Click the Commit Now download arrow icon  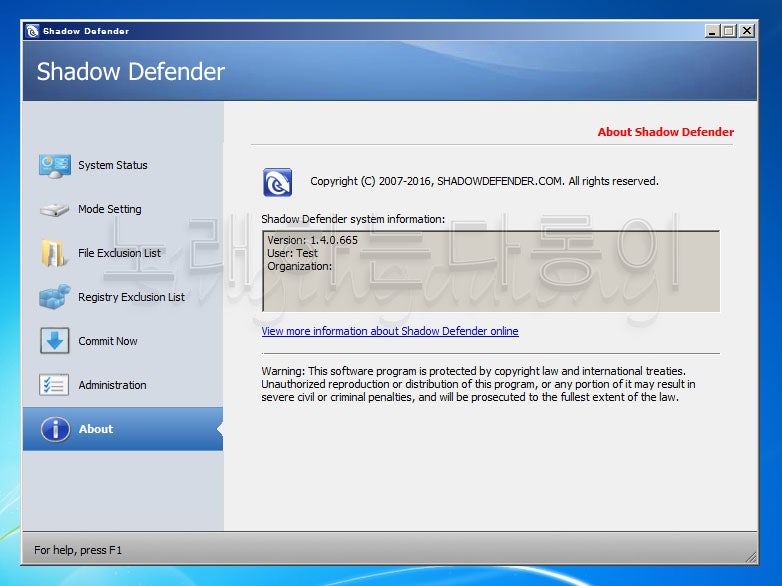[54, 341]
